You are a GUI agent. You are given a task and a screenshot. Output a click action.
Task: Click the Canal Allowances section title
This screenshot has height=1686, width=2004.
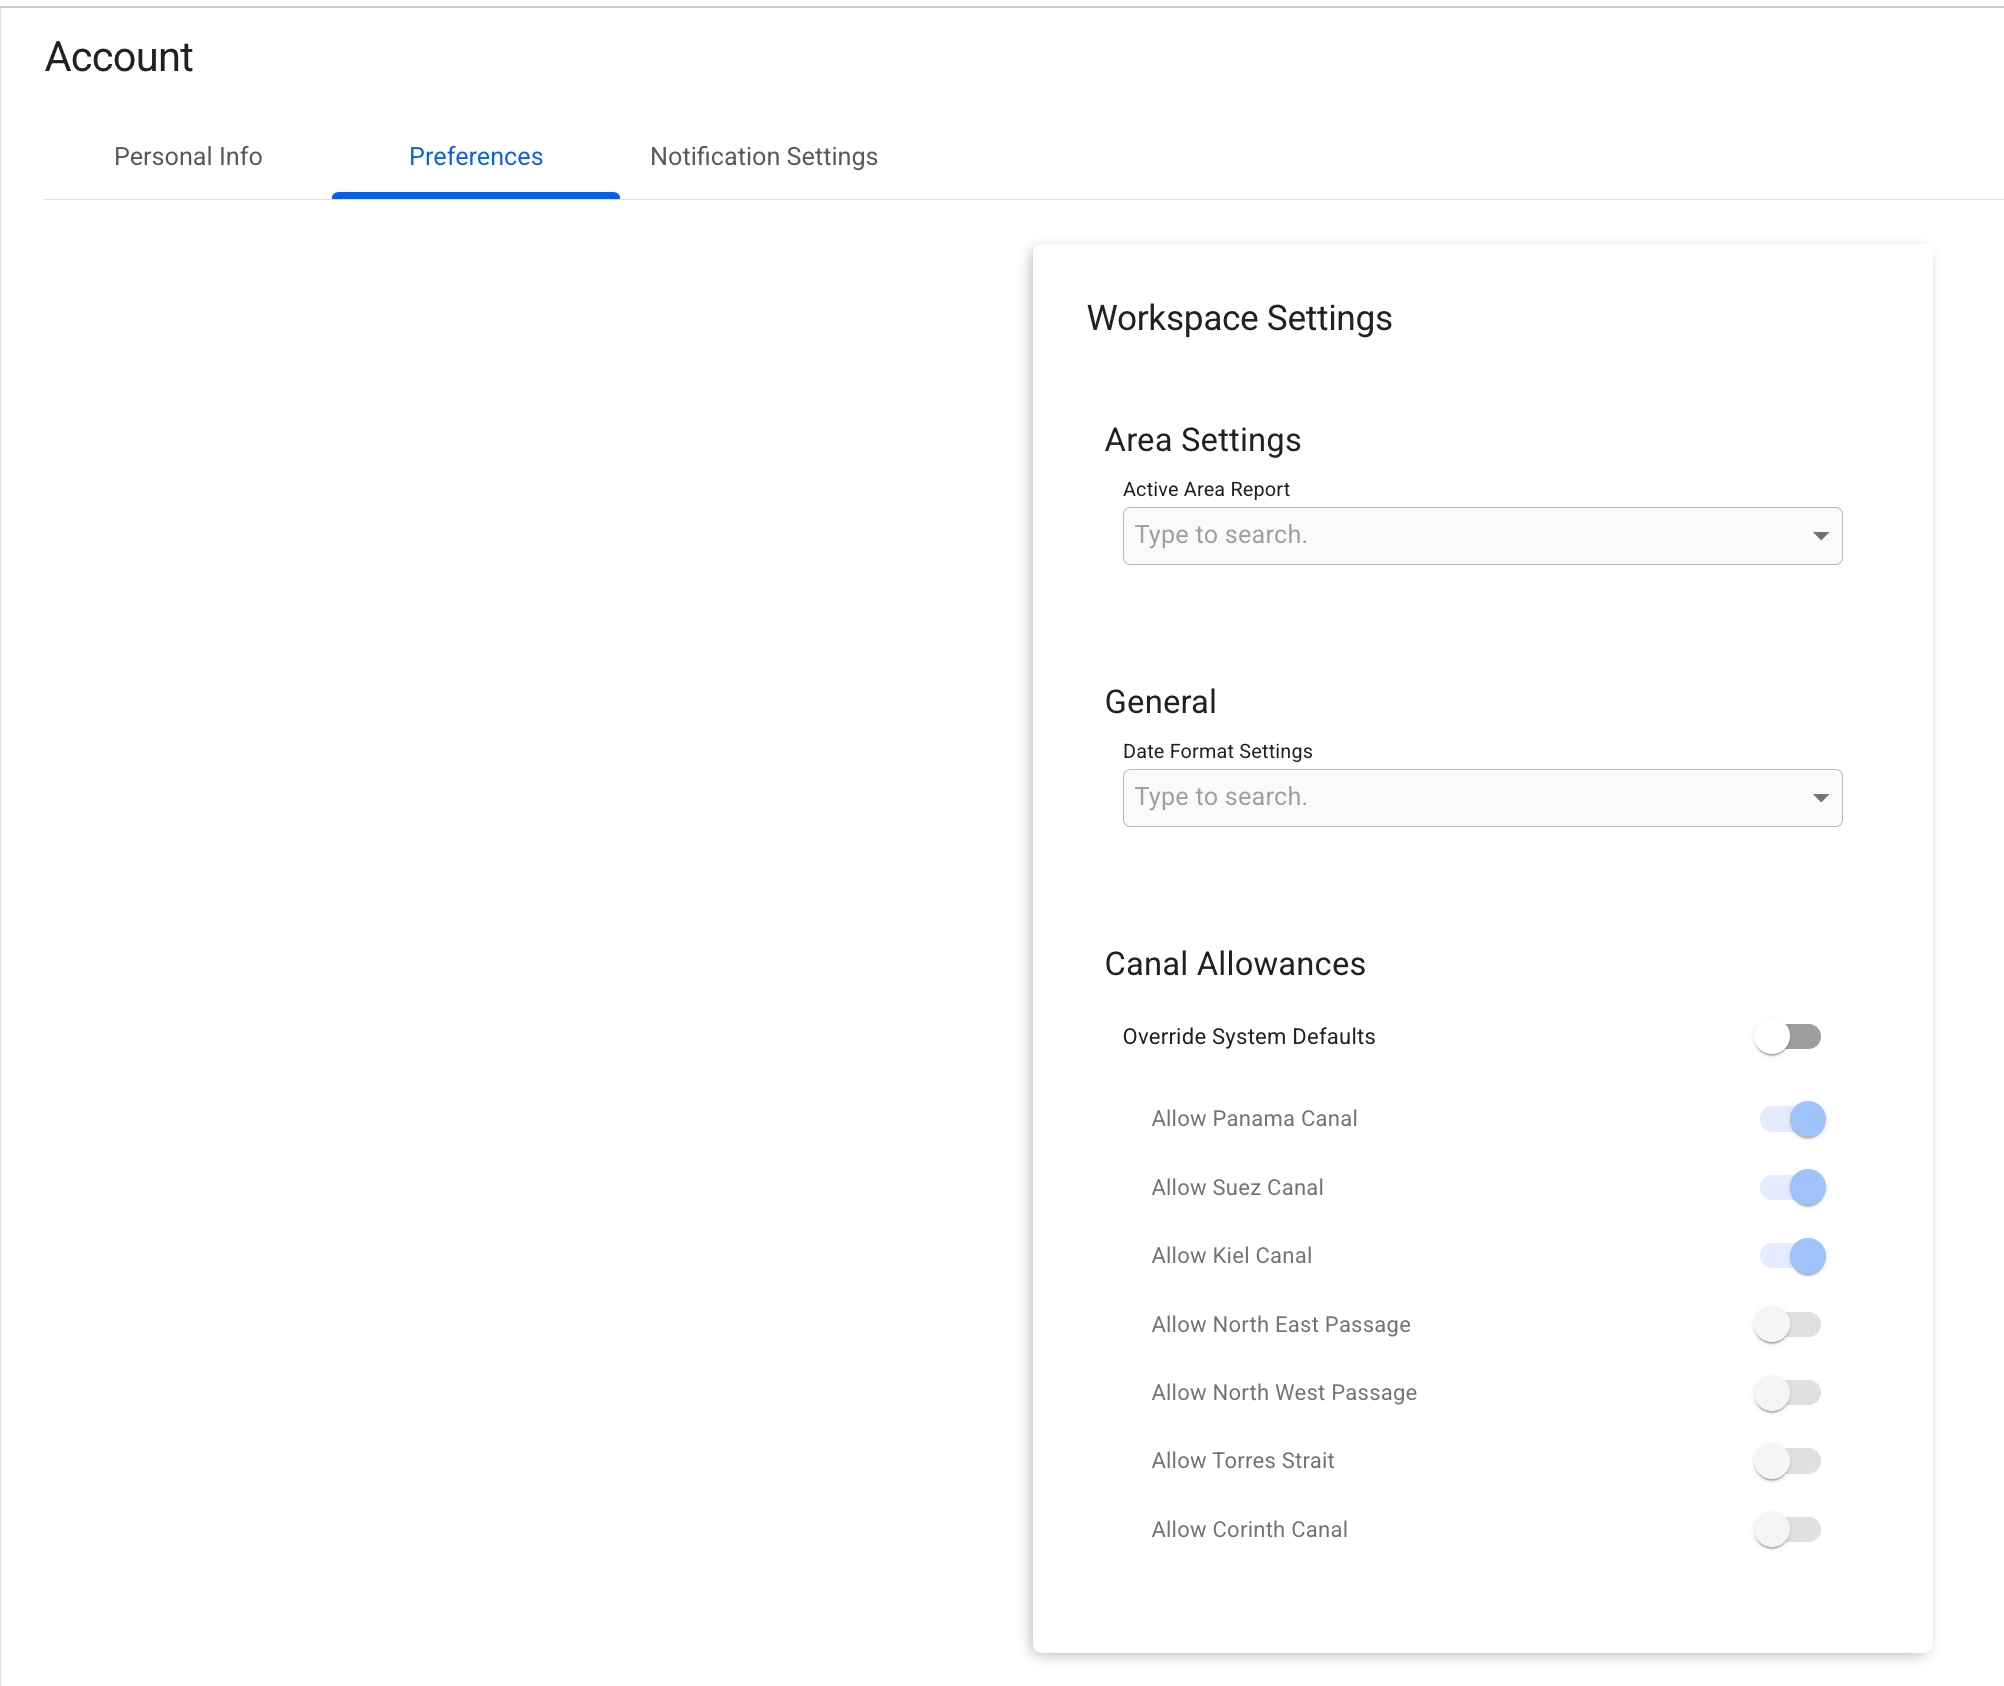tap(1235, 964)
